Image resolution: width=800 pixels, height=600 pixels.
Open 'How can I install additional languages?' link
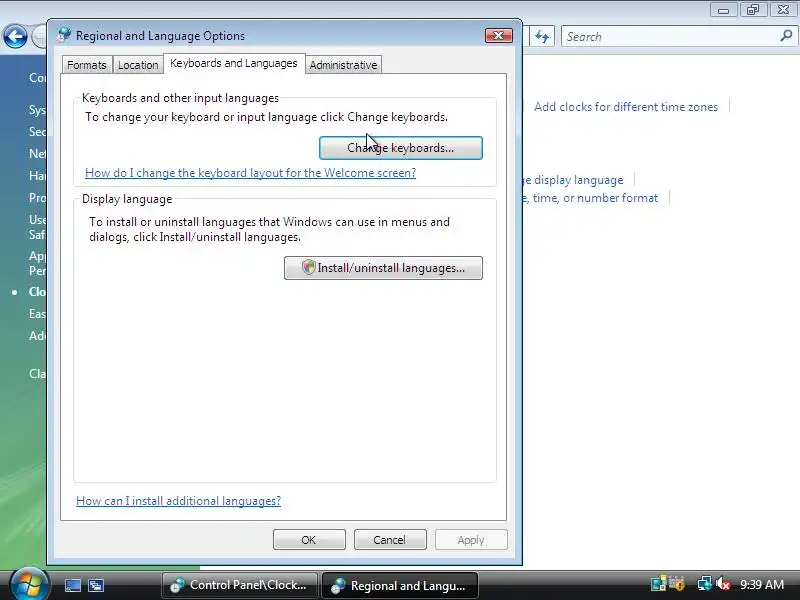click(179, 501)
